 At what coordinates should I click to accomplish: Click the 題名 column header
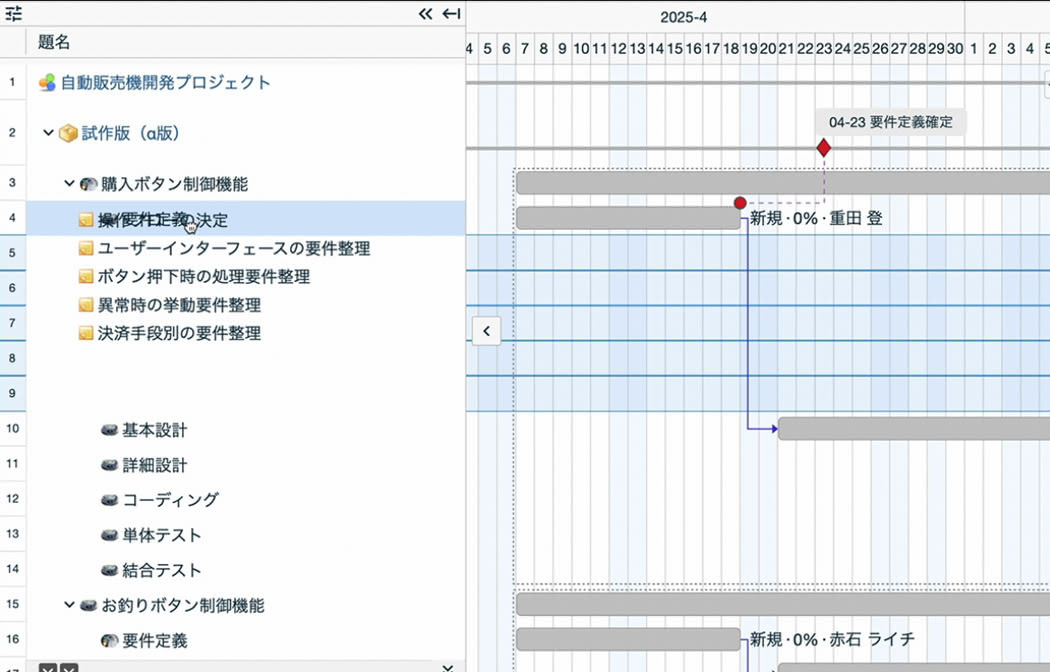[54, 42]
